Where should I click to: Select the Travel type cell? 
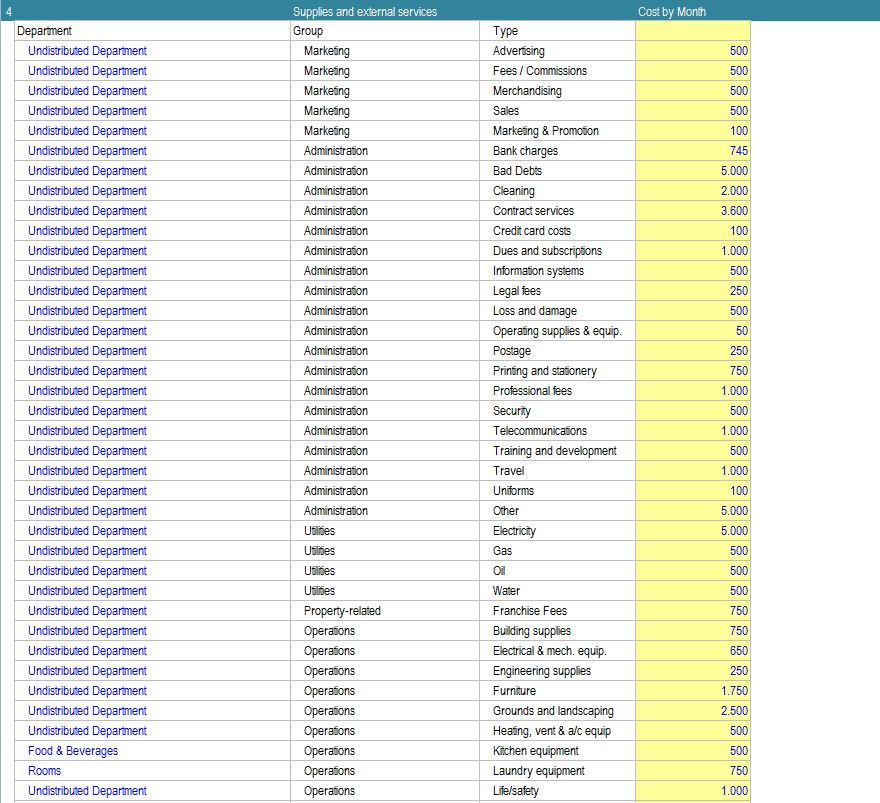557,471
